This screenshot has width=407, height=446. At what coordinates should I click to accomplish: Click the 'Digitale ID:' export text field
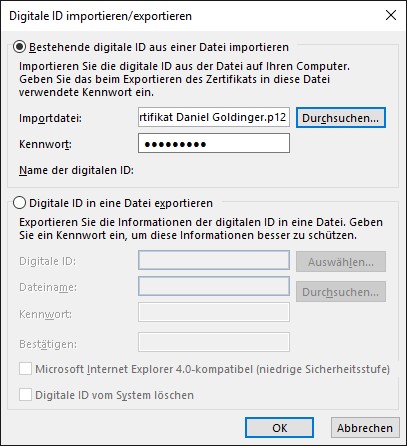214,260
